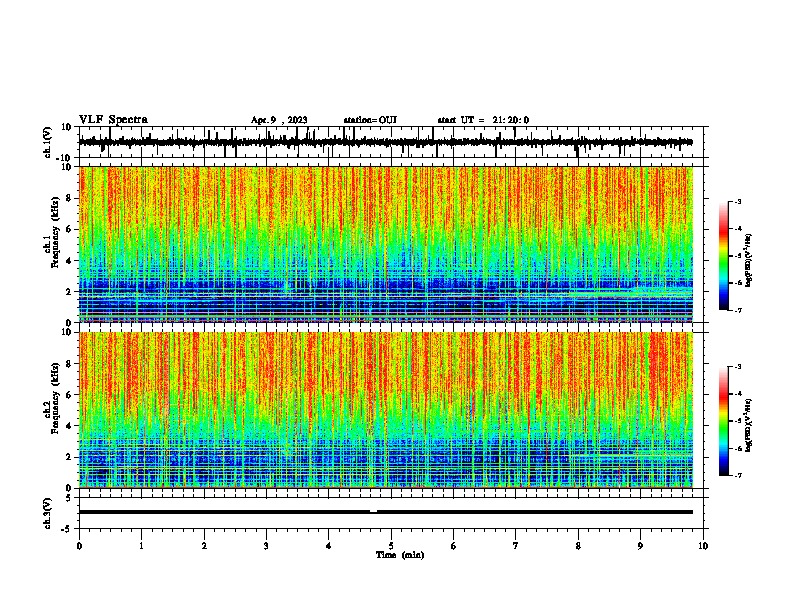The width and height of the screenshot is (792, 612).
Task: Click time axis tick label "3"
Action: point(266,546)
